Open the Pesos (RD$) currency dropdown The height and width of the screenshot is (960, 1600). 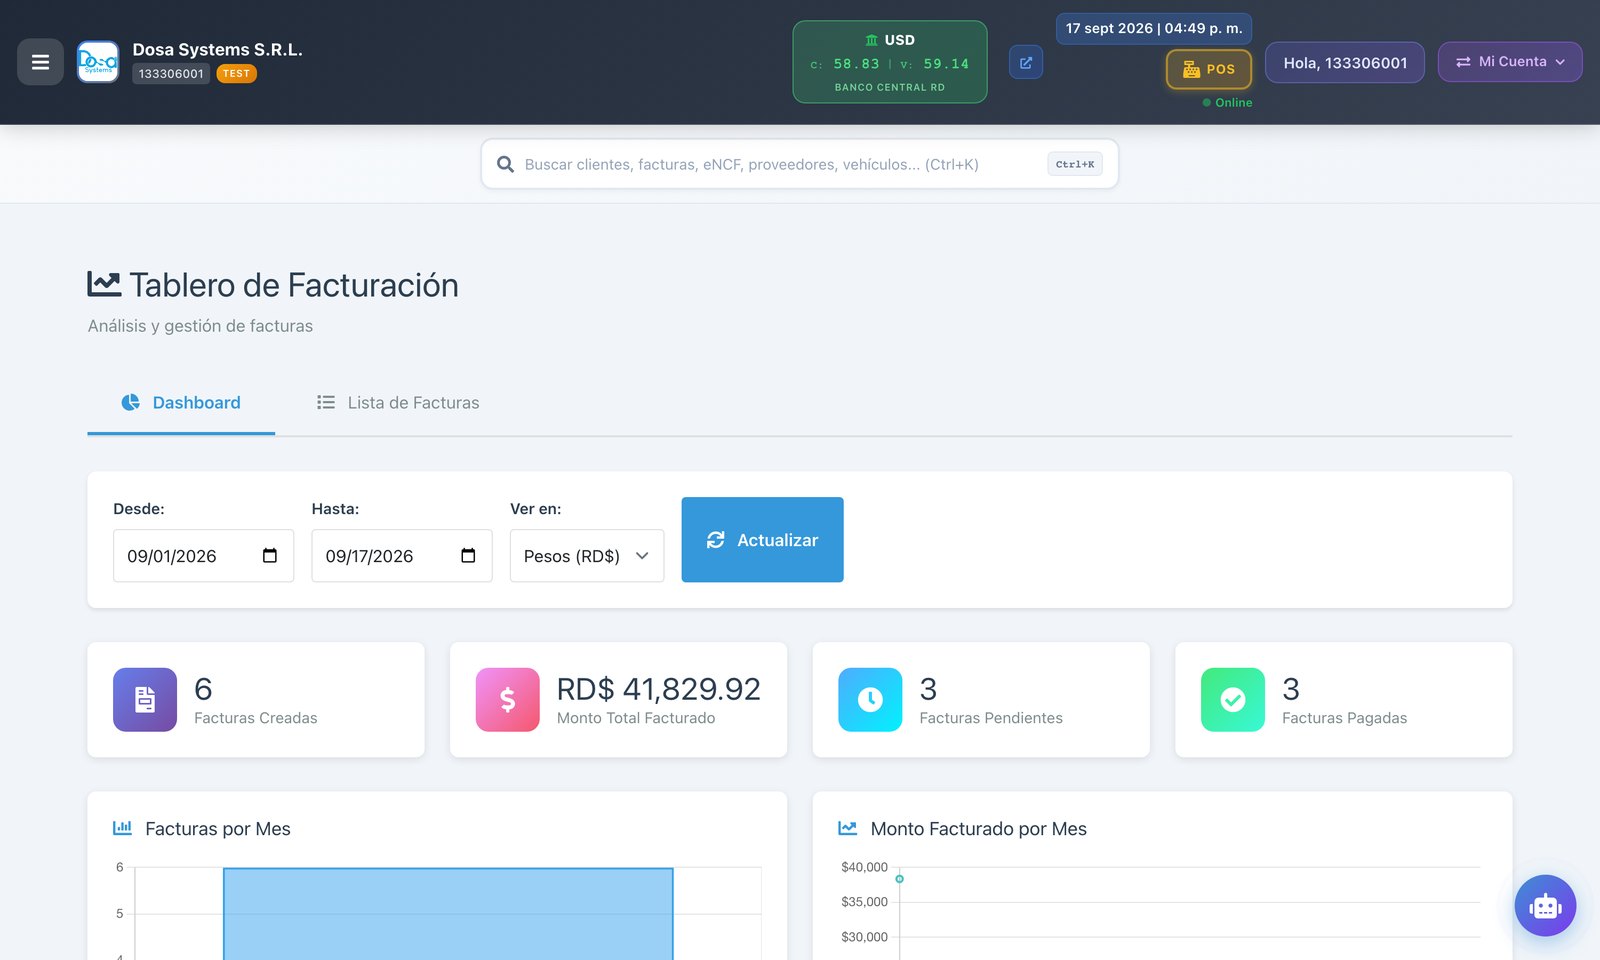pos(587,556)
